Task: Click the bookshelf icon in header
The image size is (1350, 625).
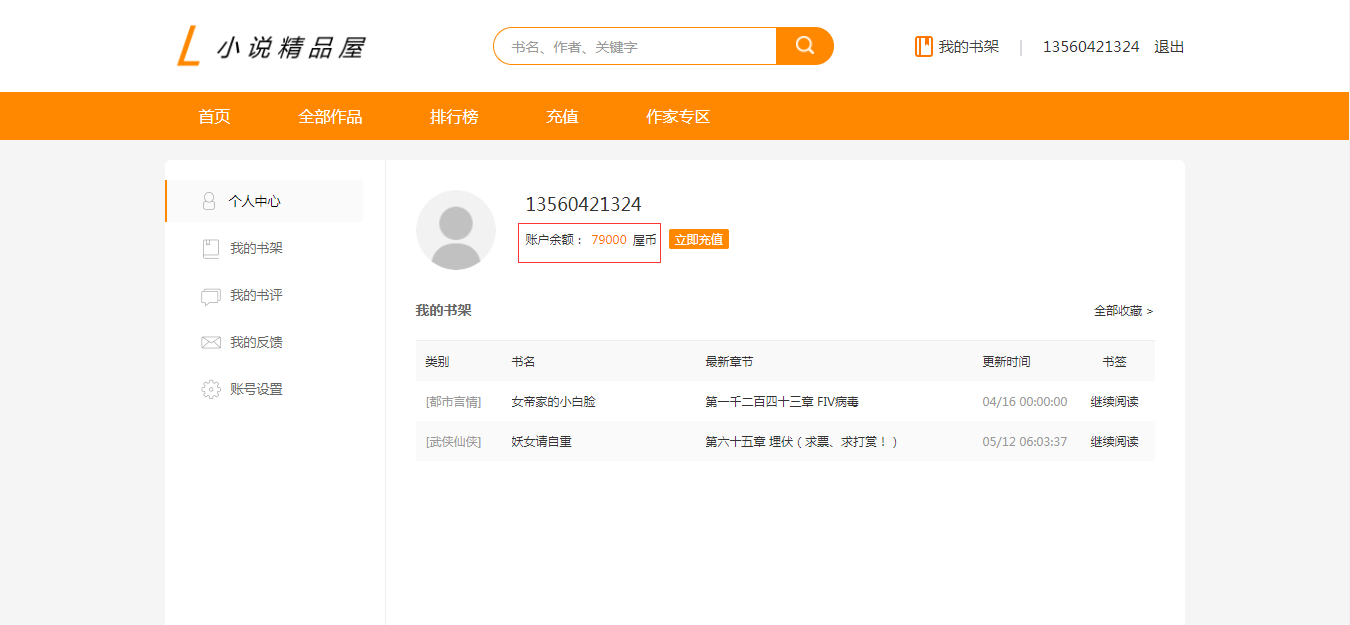Action: 923,47
